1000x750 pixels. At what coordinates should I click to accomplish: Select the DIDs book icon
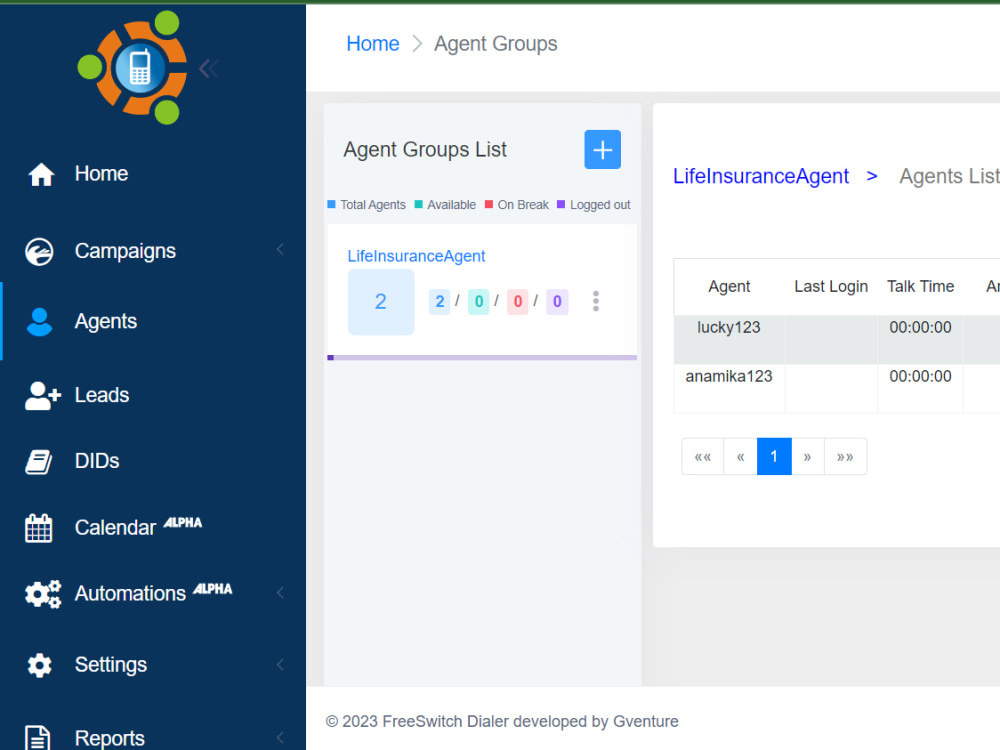(x=40, y=461)
